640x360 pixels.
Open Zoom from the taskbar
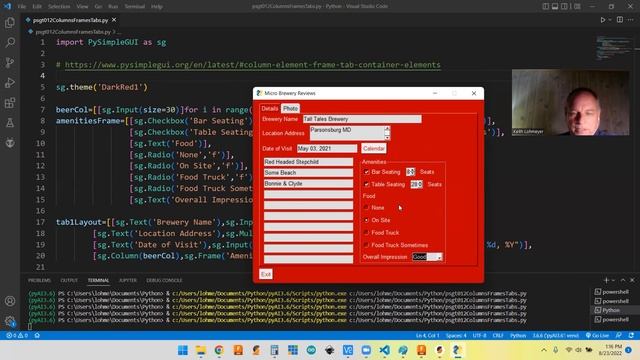click(x=366, y=350)
